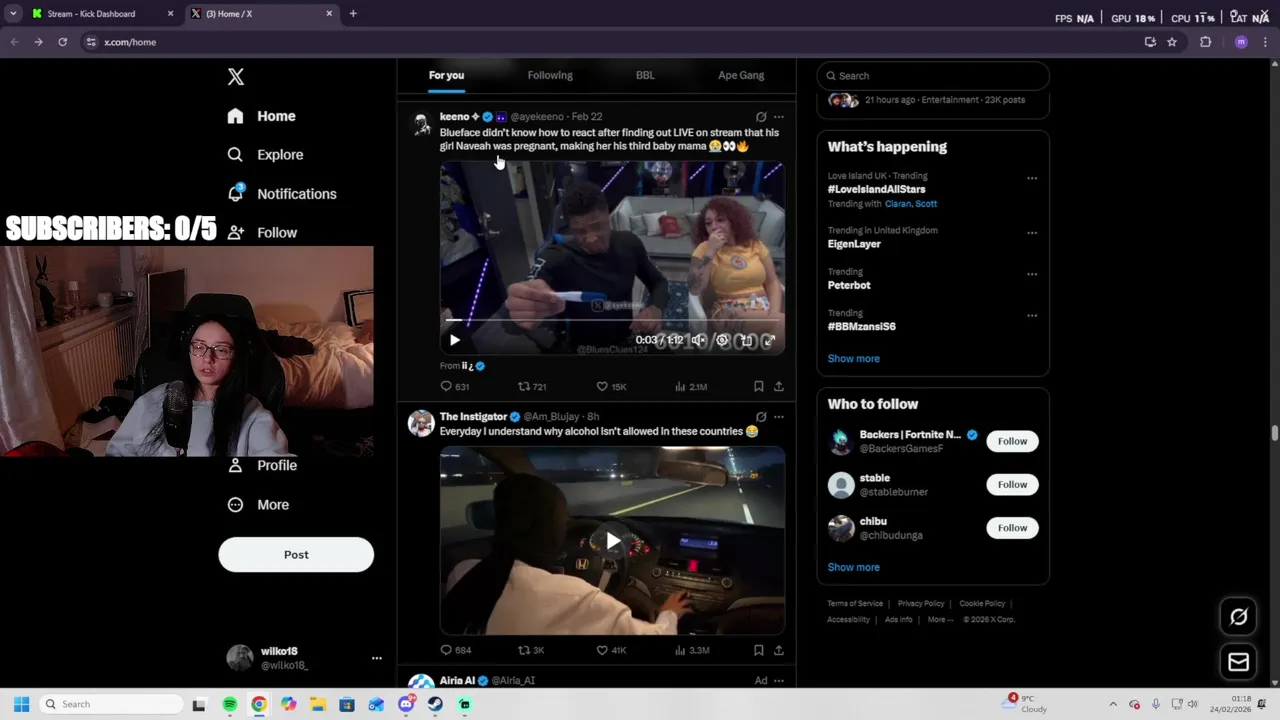Open Grok icon on keeno post
Viewport: 1280px width, 720px height.
(761, 117)
